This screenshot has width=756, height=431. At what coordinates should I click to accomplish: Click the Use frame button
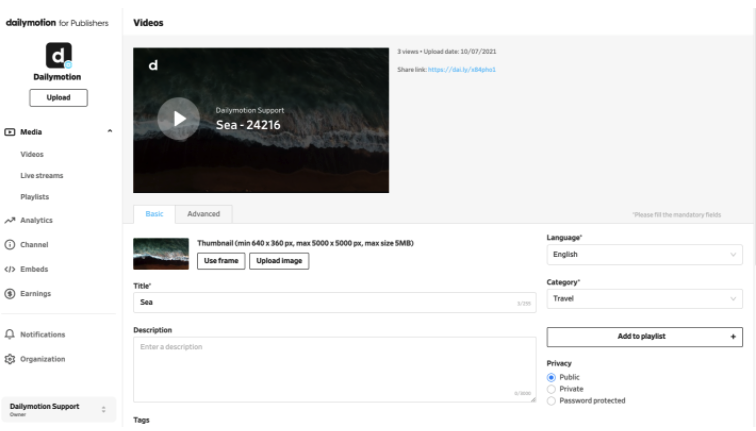point(221,261)
